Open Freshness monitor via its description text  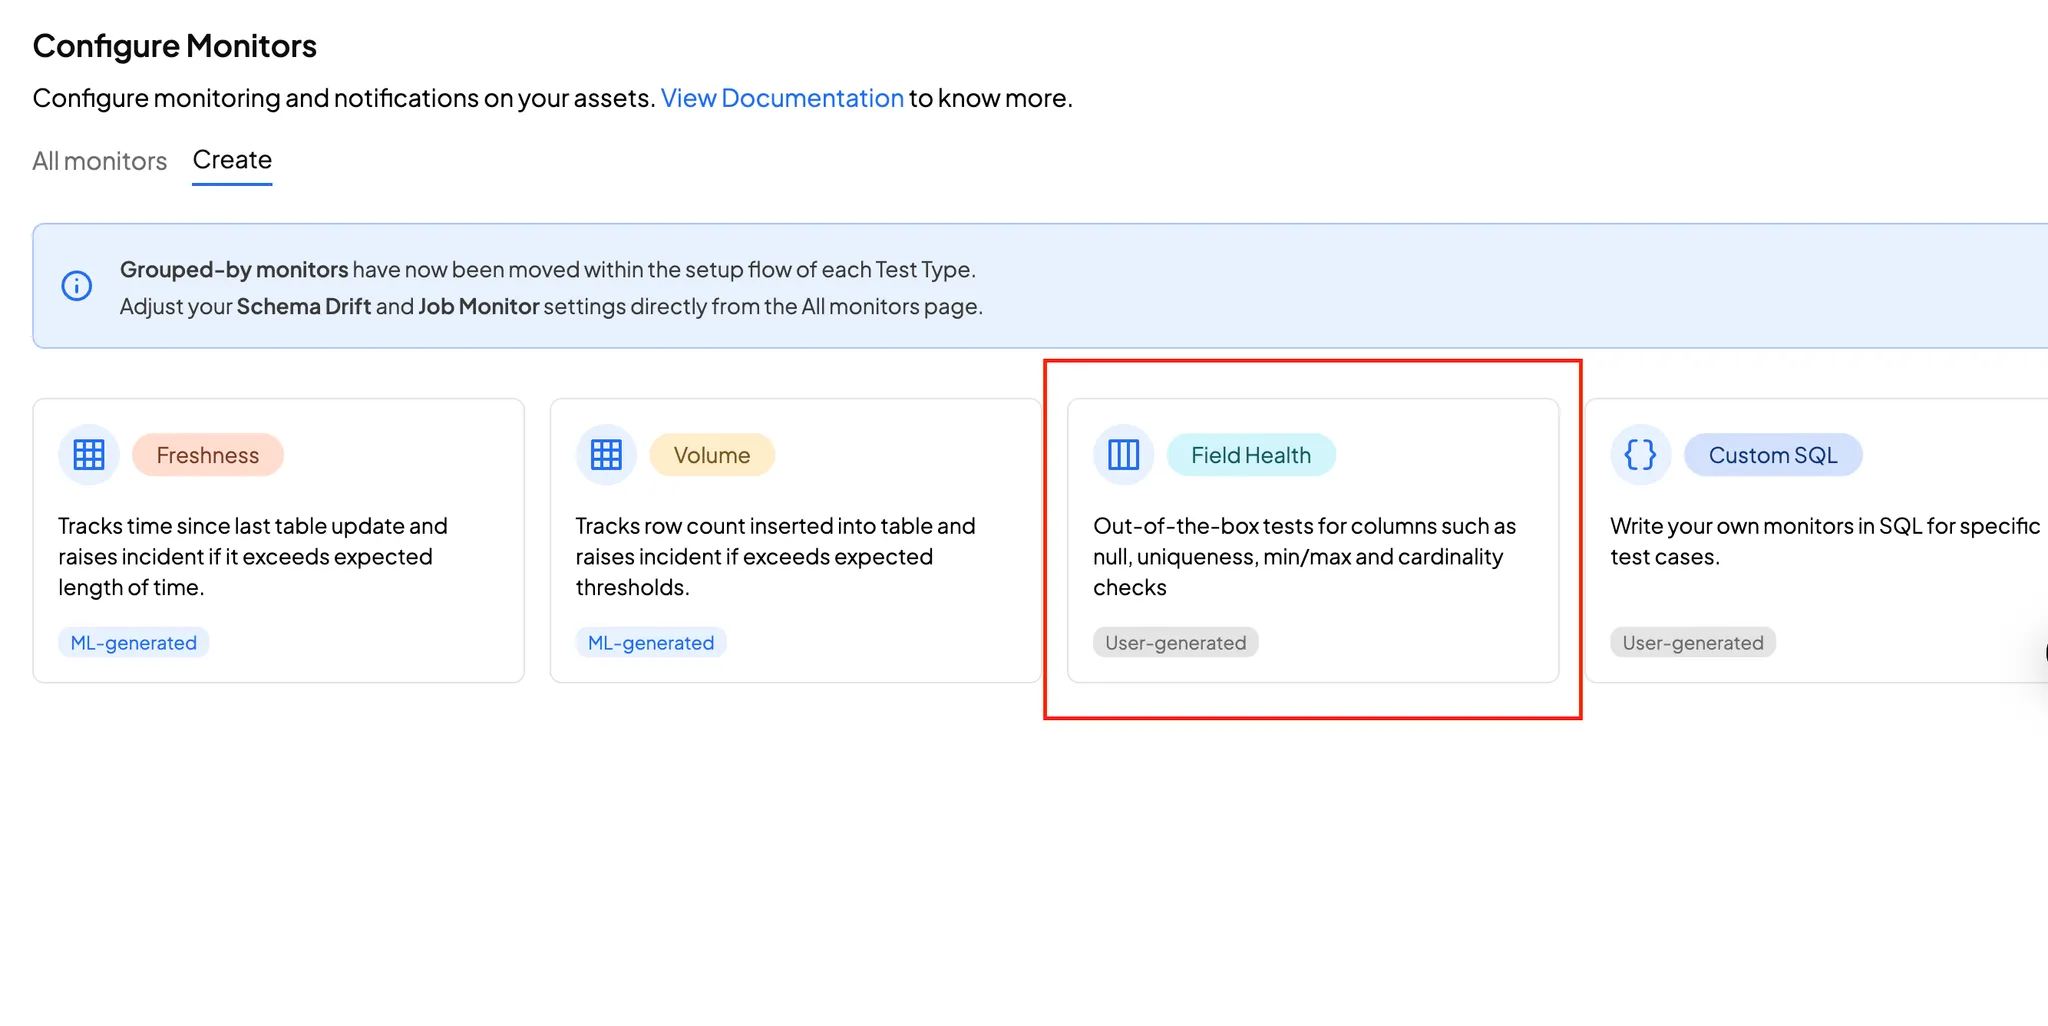pyautogui.click(x=253, y=556)
